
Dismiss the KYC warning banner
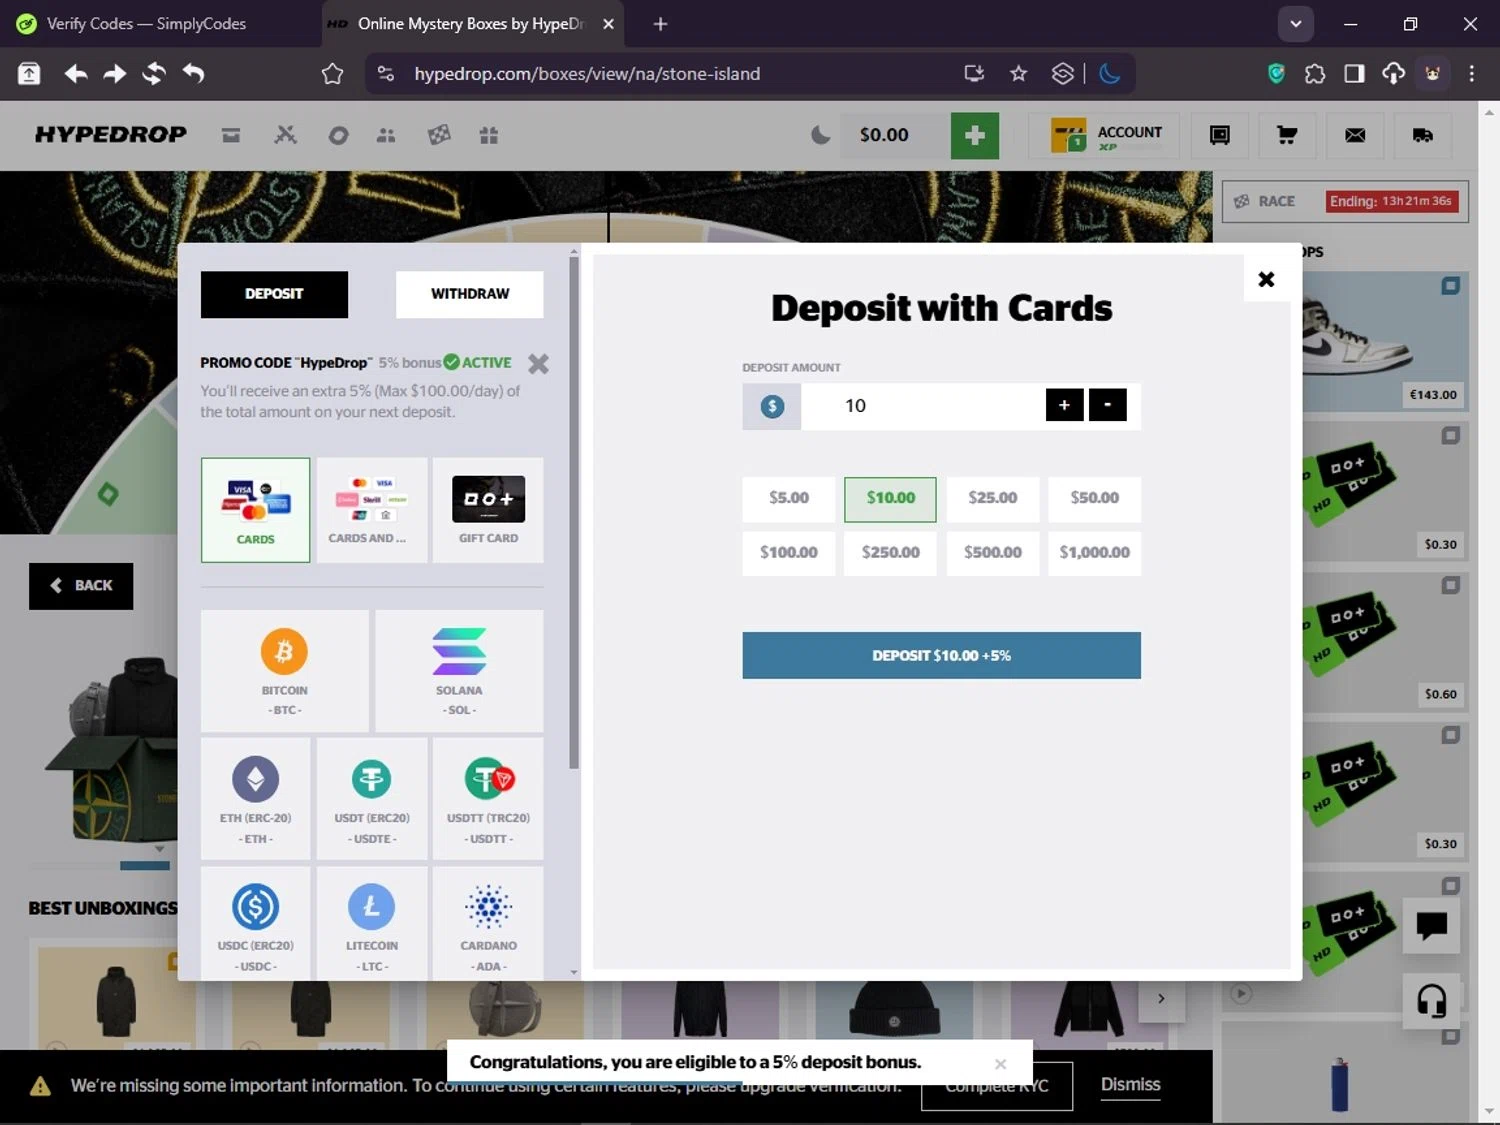1130,1085
